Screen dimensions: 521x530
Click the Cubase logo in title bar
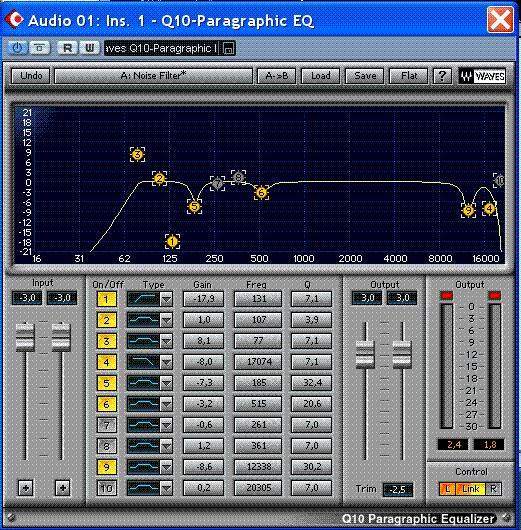click(14, 19)
